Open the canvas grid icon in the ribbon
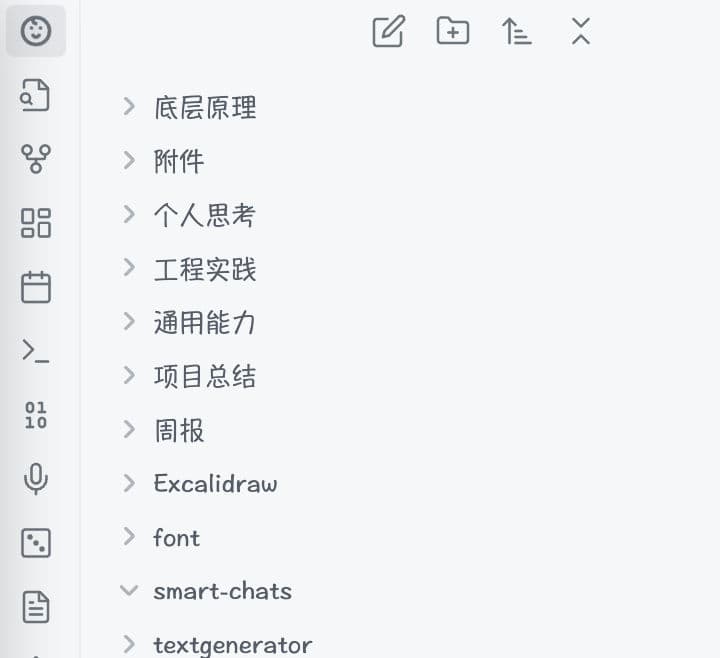Viewport: 720px width, 658px height. coord(36,223)
